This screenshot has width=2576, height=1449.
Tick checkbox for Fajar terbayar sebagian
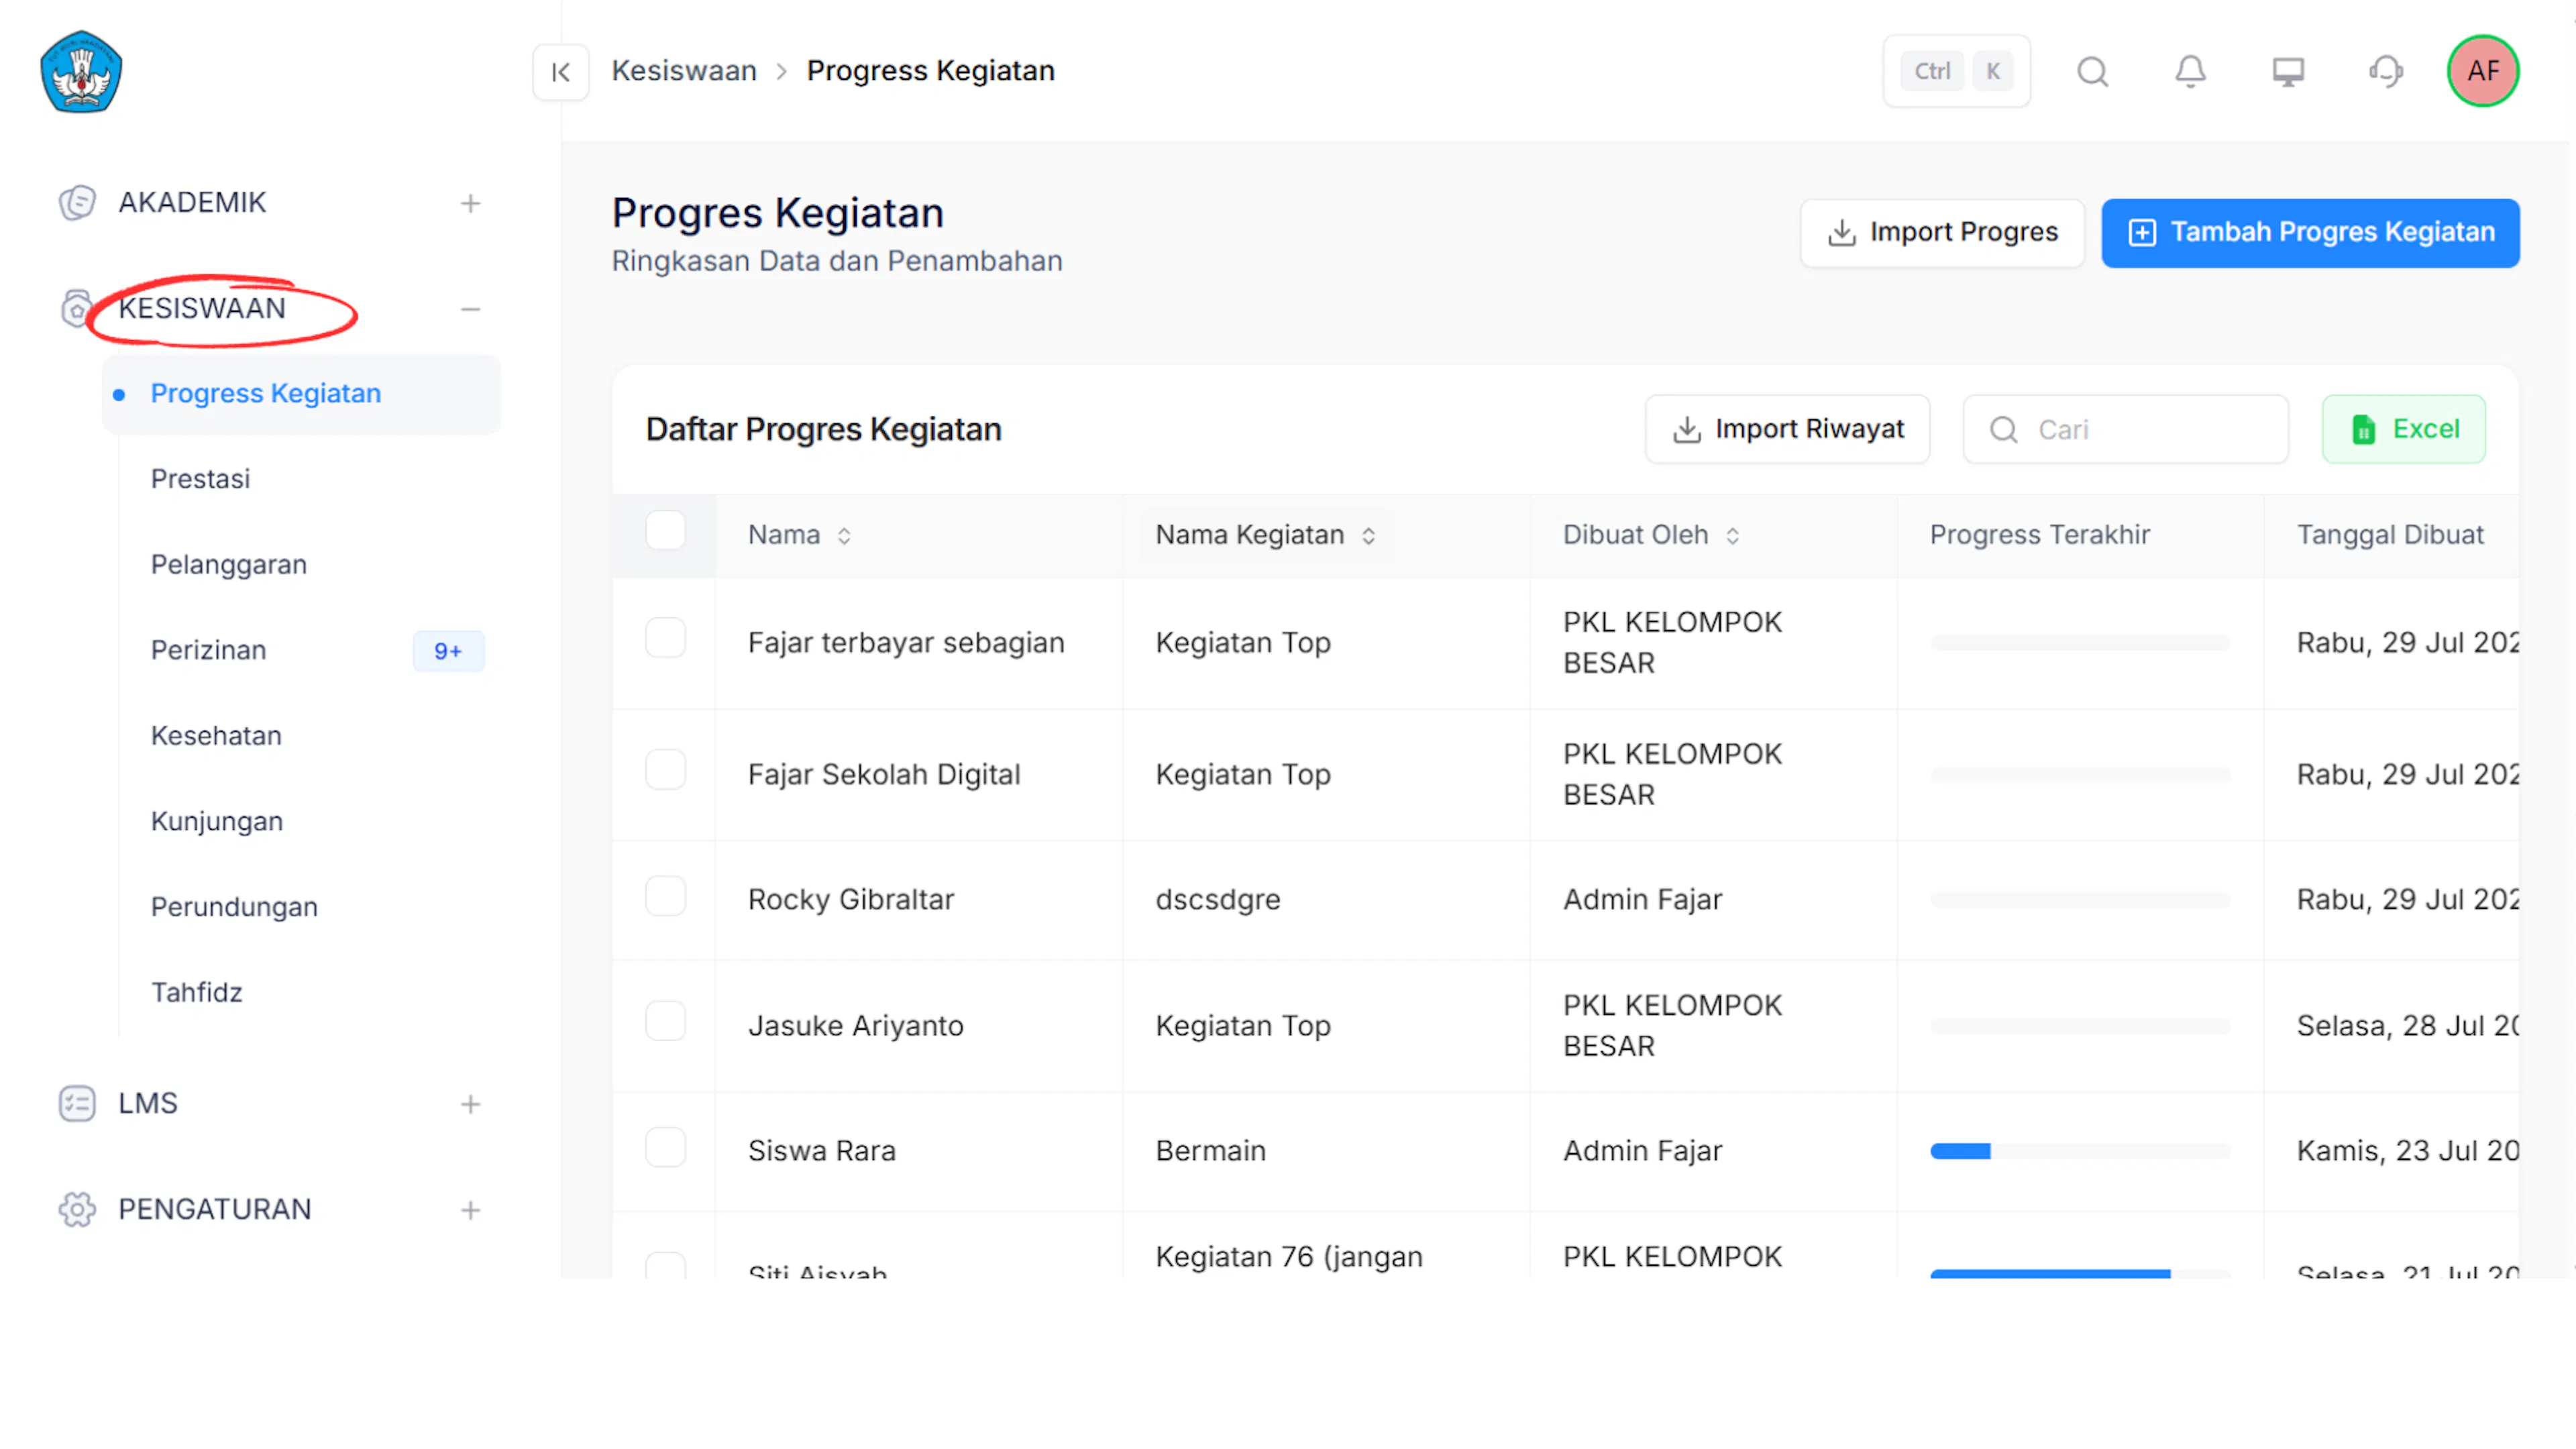tap(665, 638)
